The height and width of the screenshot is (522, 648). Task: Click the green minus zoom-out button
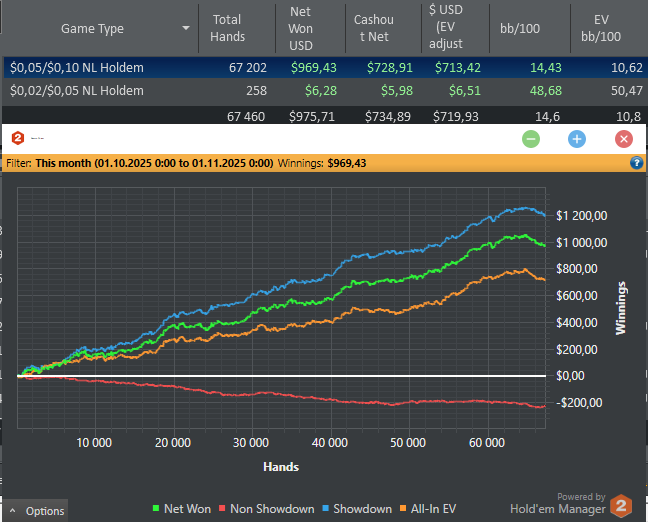(x=531, y=139)
